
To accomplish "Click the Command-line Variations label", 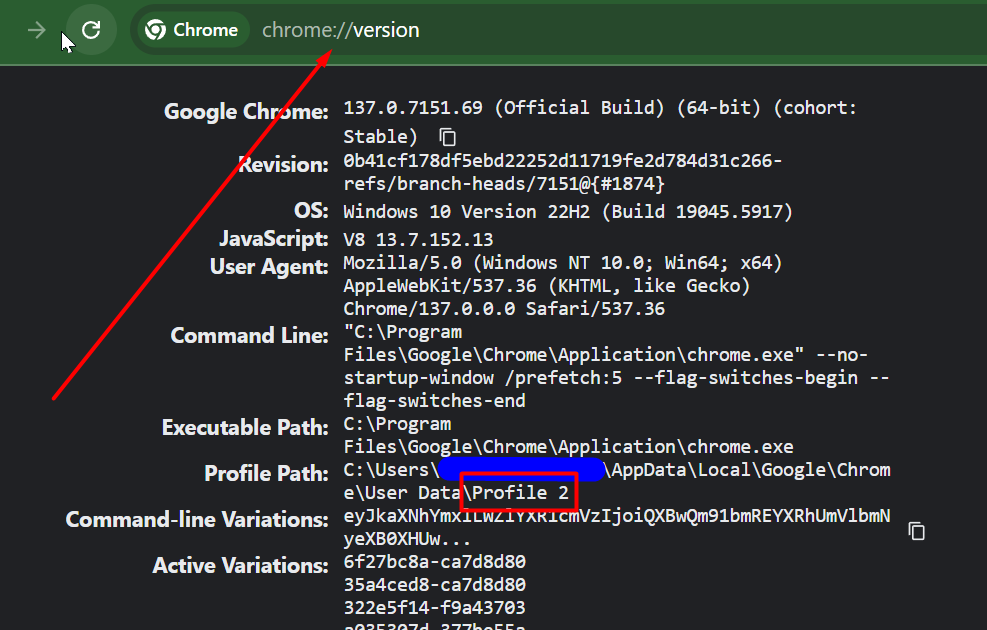I will pos(197,519).
